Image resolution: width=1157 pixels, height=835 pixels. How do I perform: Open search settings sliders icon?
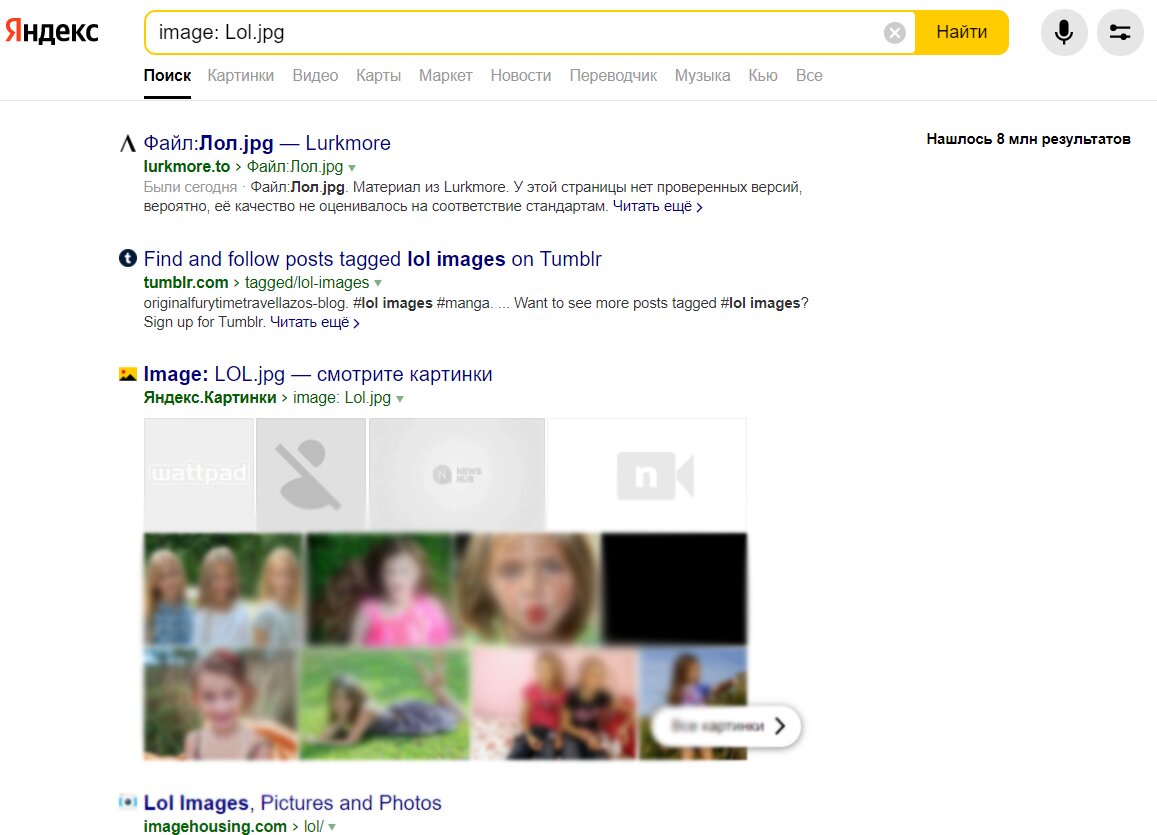tap(1119, 32)
